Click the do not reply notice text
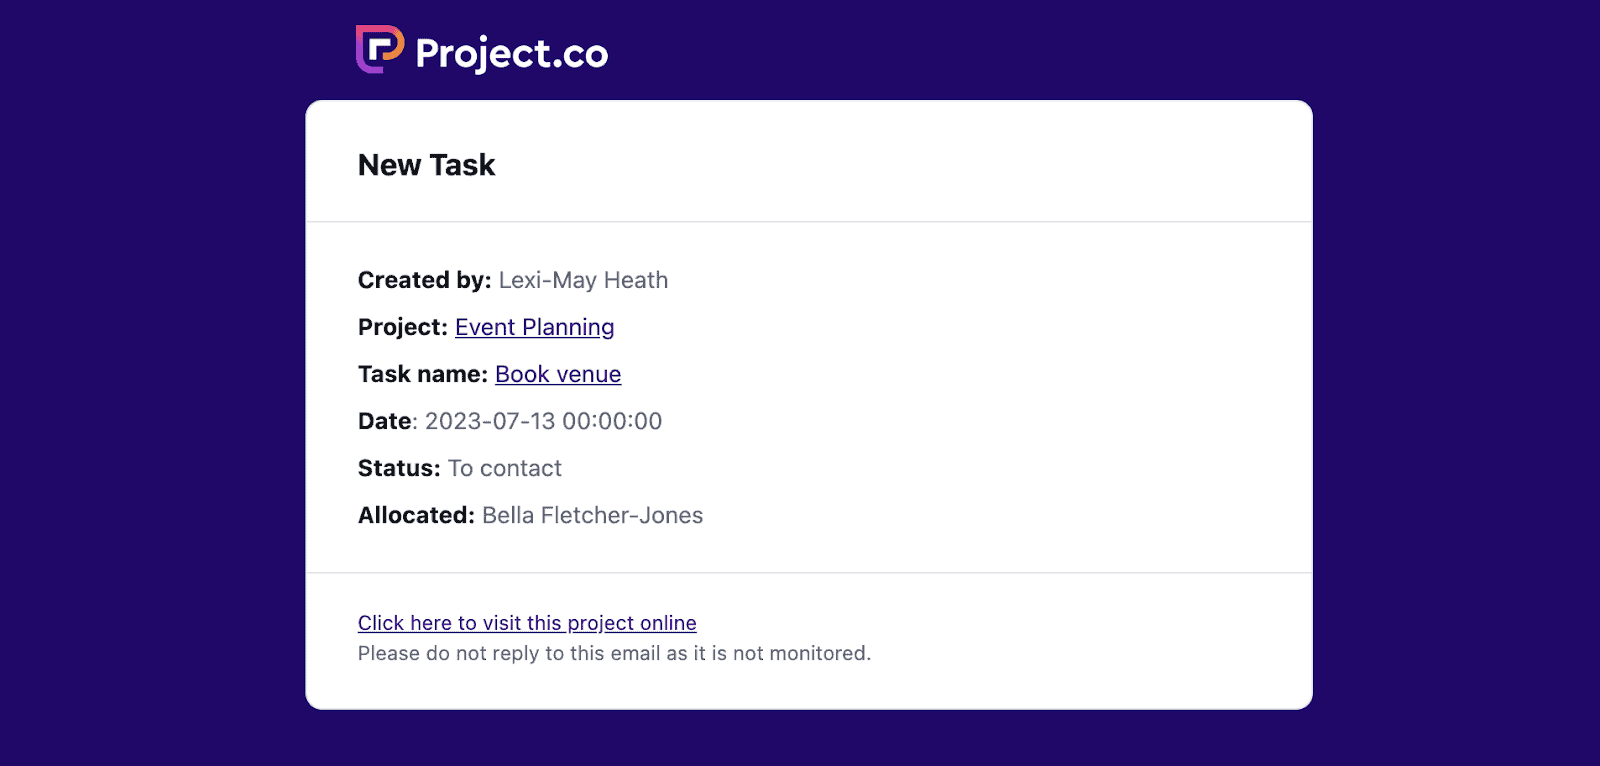This screenshot has width=1600, height=766. click(614, 653)
